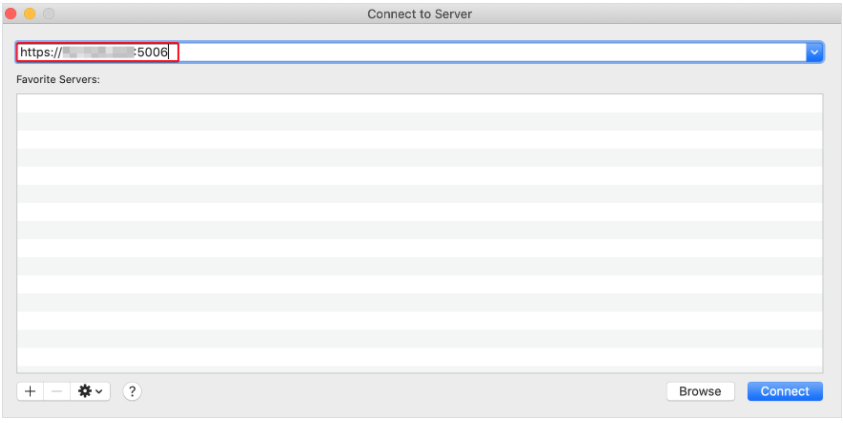The image size is (843, 423).
Task: Close the Connect to Server window
Action: point(11,13)
